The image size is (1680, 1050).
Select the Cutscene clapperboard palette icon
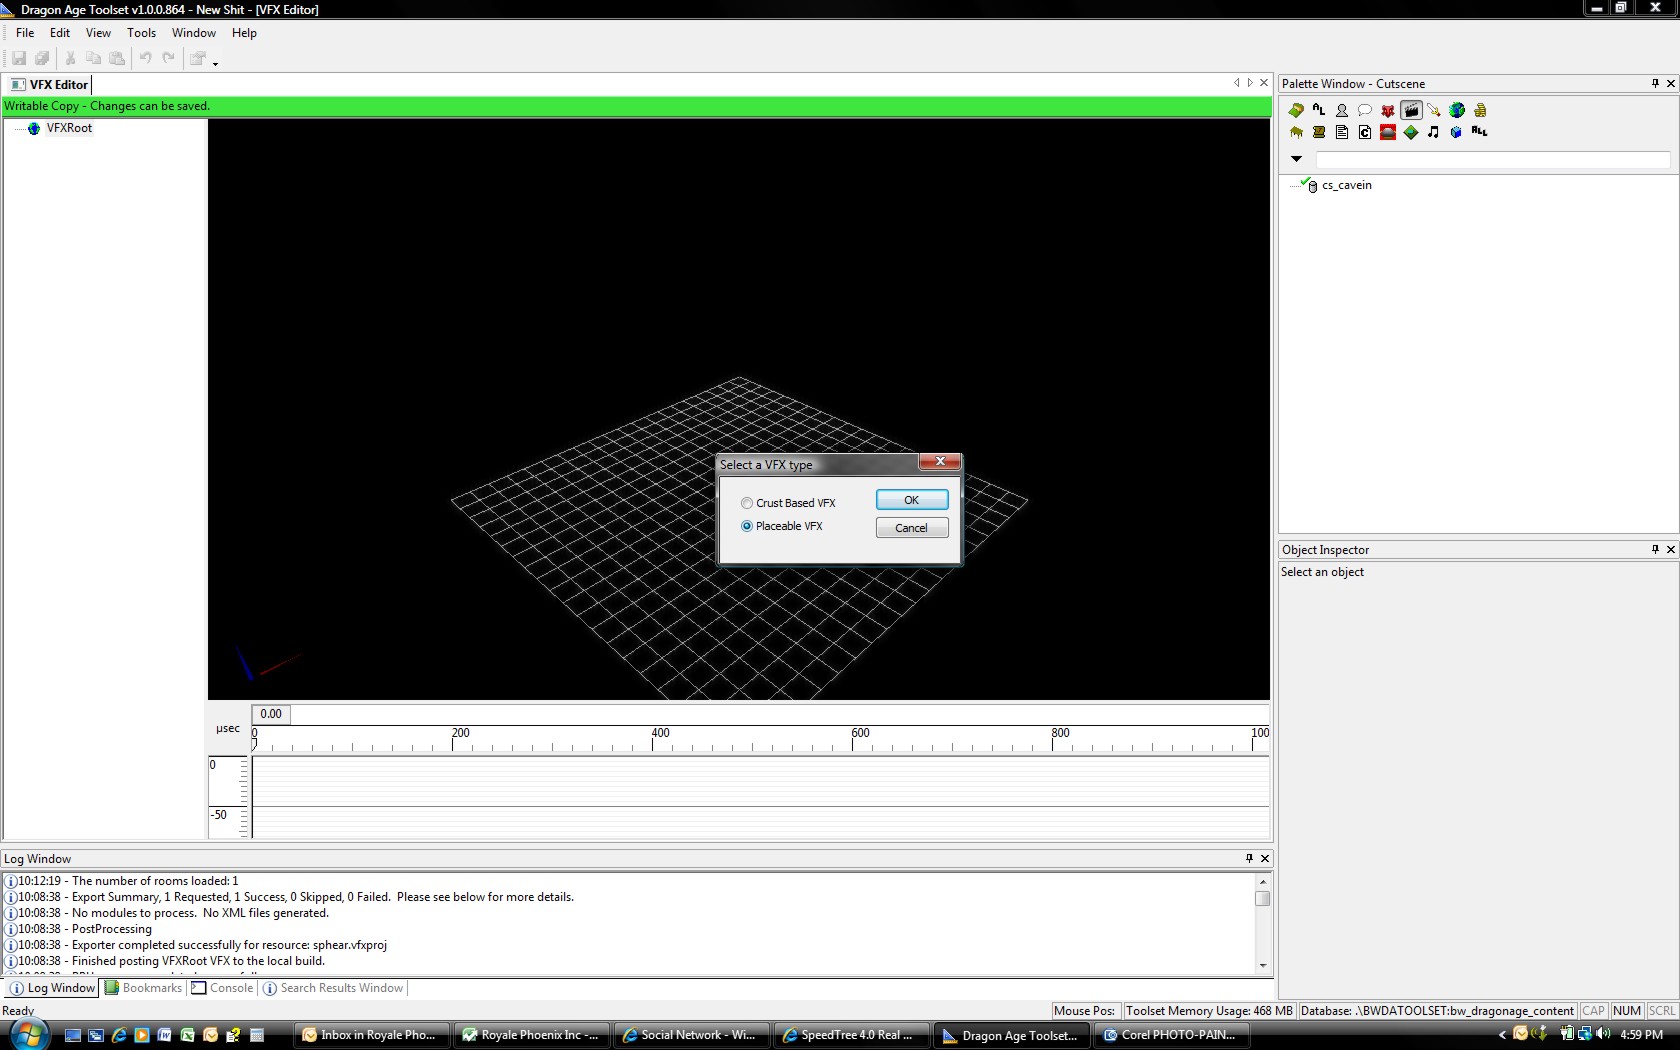(1411, 110)
